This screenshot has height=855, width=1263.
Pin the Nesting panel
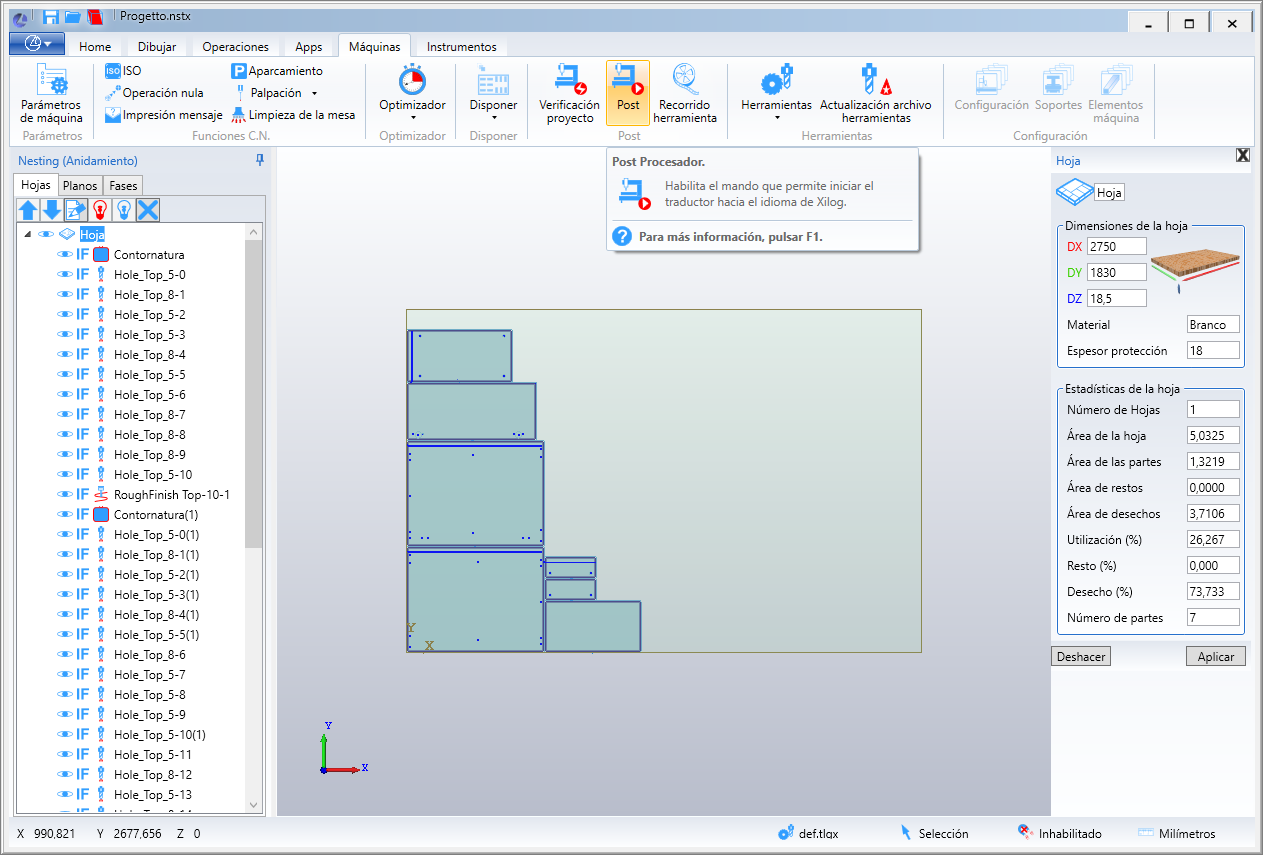click(x=260, y=160)
